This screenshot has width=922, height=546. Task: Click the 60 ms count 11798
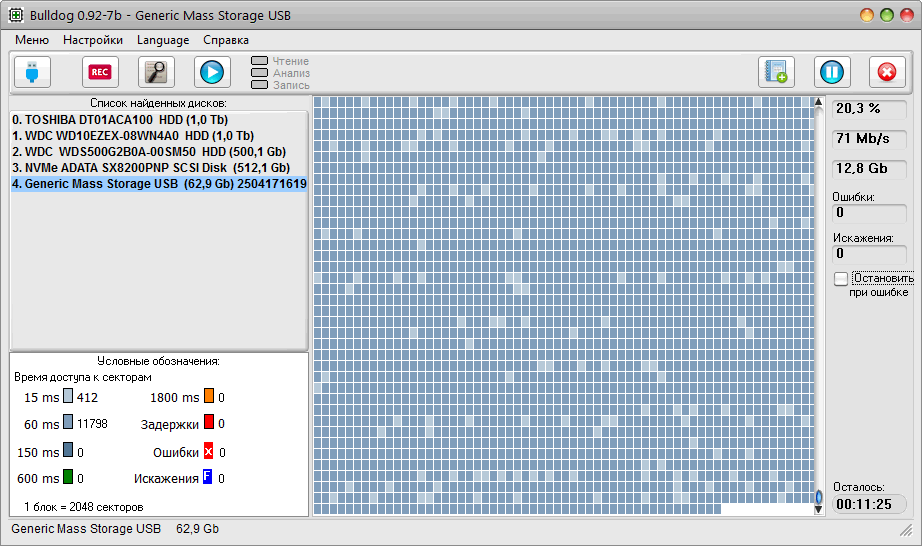pos(92,424)
